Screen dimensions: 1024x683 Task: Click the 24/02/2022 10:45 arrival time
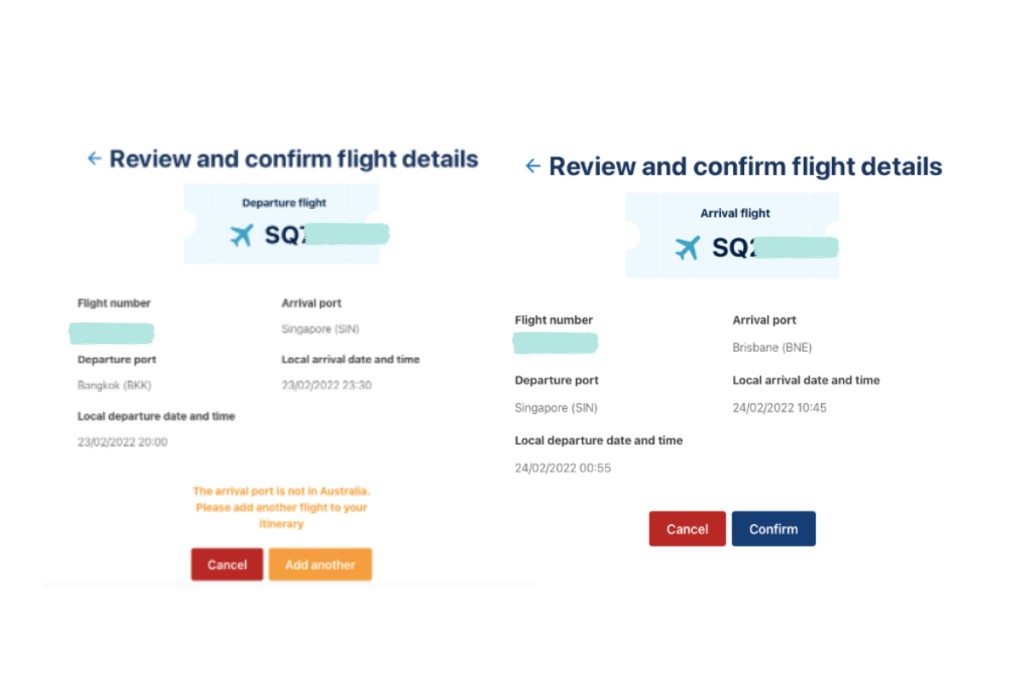pyautogui.click(x=779, y=408)
